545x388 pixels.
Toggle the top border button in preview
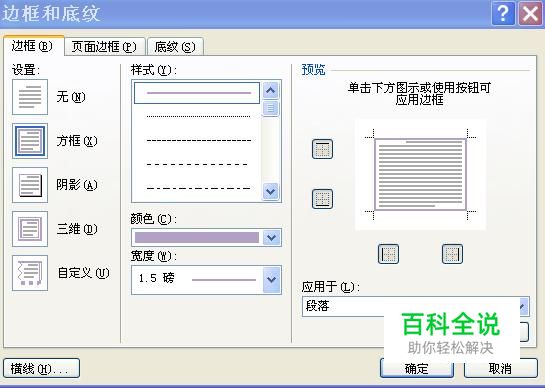(x=322, y=149)
